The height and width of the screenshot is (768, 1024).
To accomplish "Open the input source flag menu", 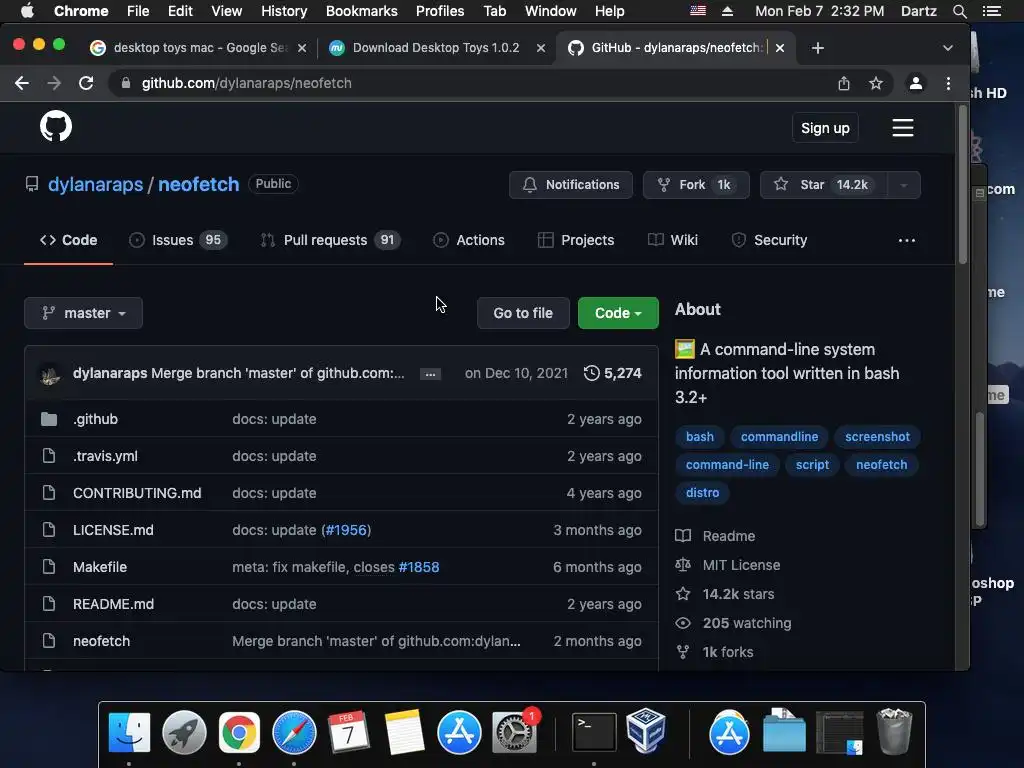I will click(698, 11).
